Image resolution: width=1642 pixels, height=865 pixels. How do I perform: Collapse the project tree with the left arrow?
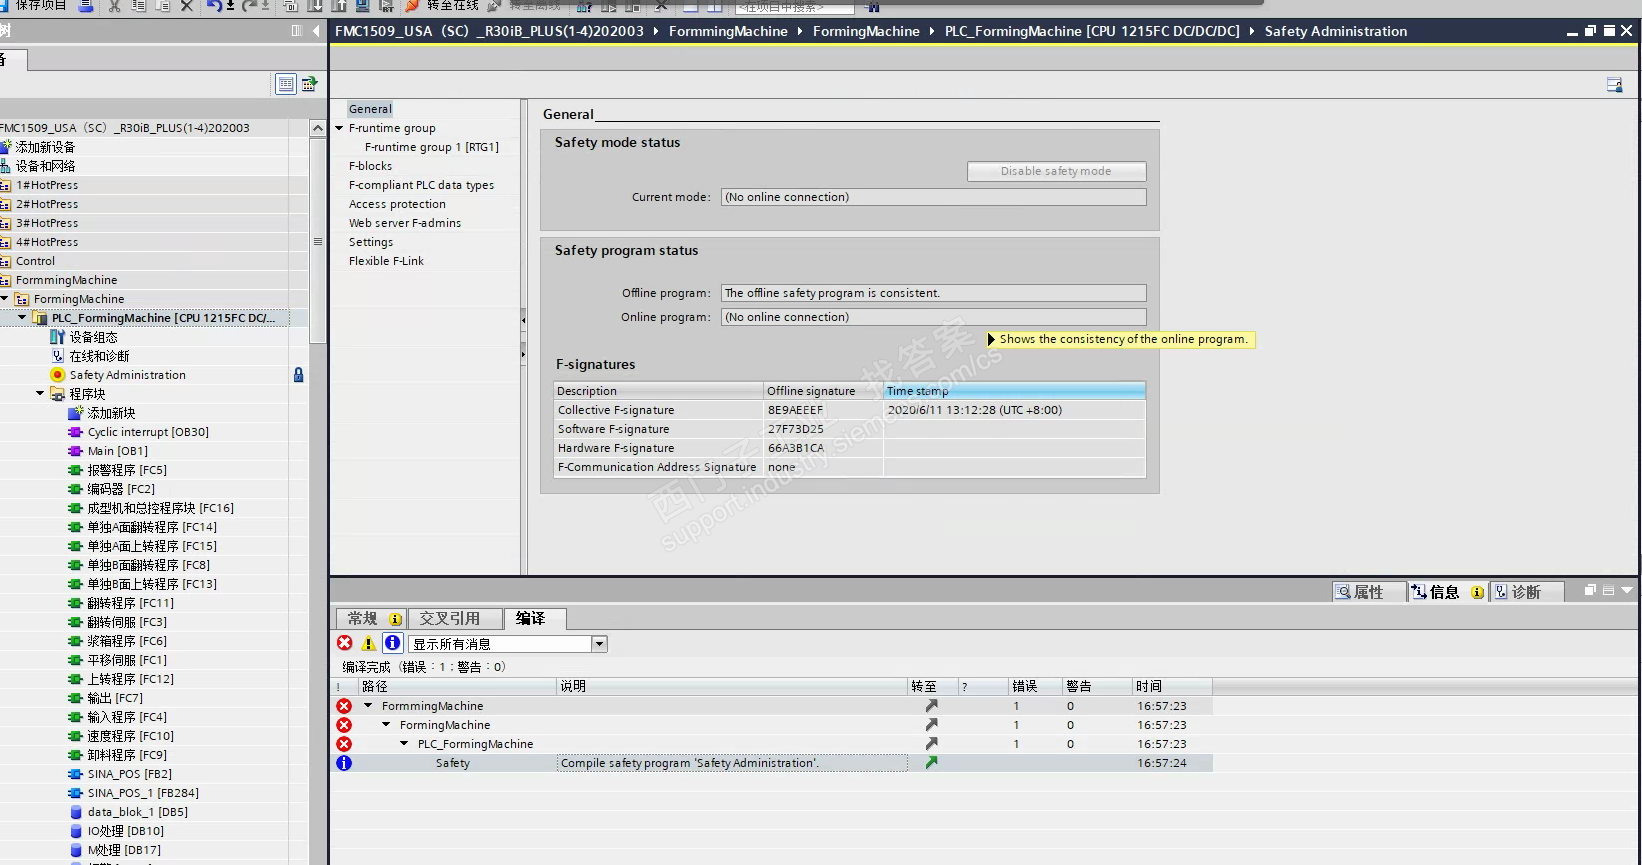316,31
